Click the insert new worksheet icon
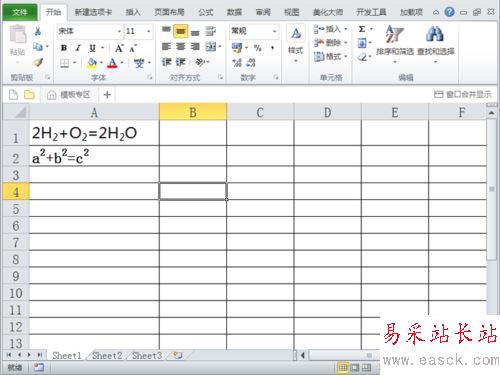The height and width of the screenshot is (375, 500). (x=178, y=356)
